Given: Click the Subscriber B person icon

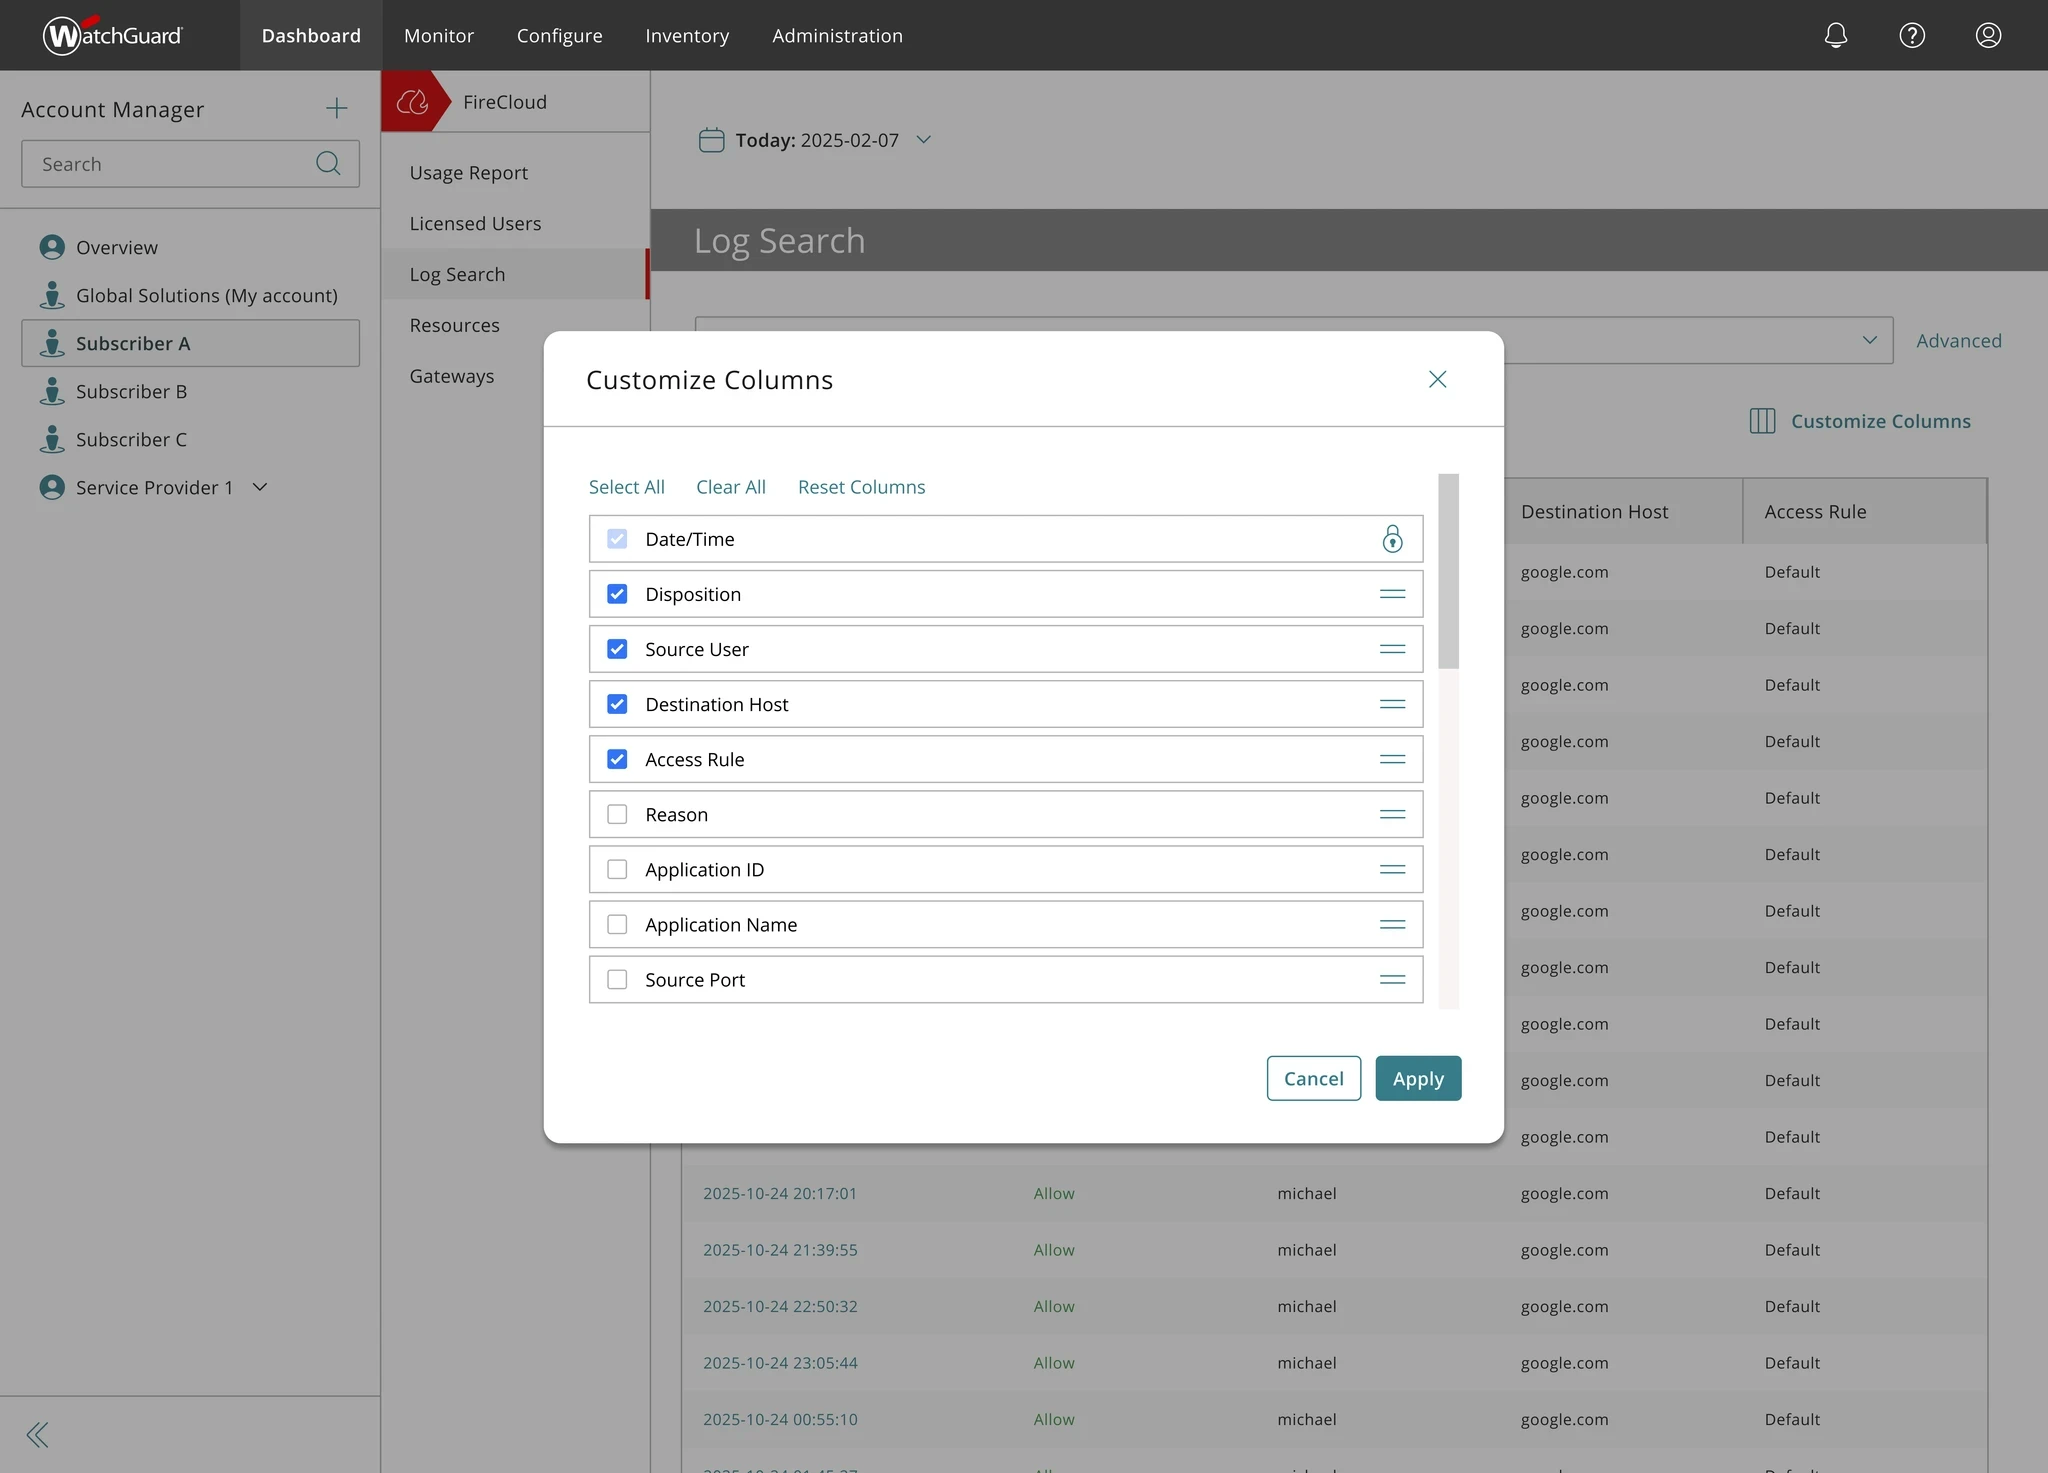Looking at the screenshot, I should [52, 391].
